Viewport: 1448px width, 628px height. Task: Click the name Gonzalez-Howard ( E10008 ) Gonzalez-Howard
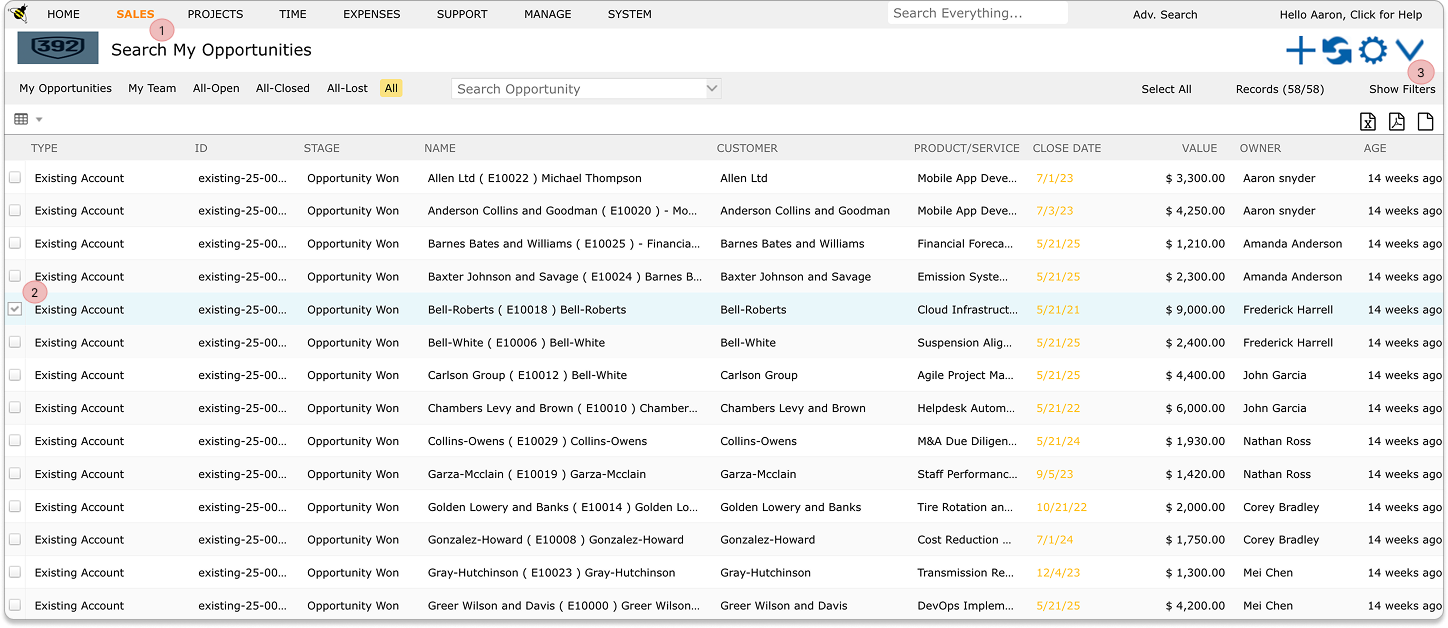pos(556,540)
